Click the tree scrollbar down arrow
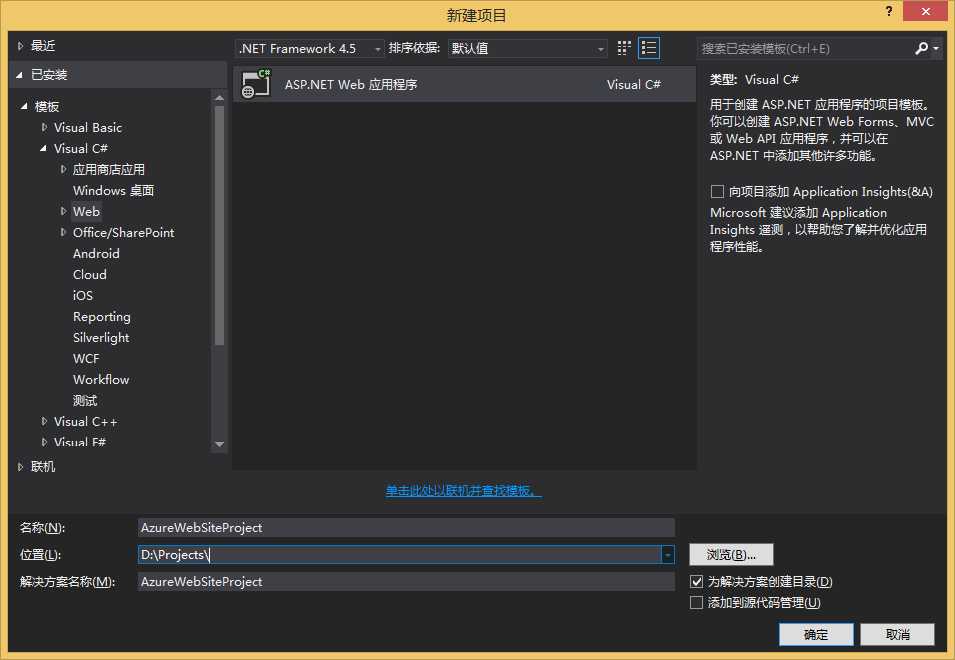 click(x=219, y=444)
